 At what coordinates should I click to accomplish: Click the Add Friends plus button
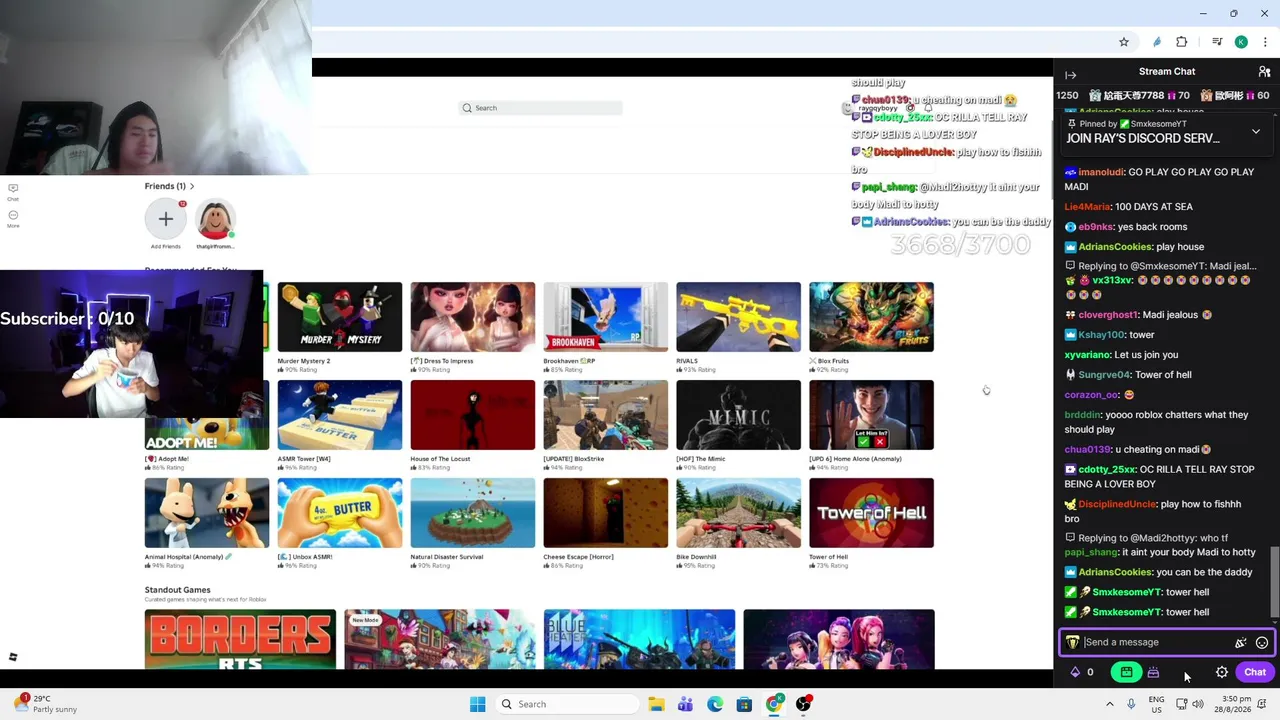pyautogui.click(x=166, y=219)
